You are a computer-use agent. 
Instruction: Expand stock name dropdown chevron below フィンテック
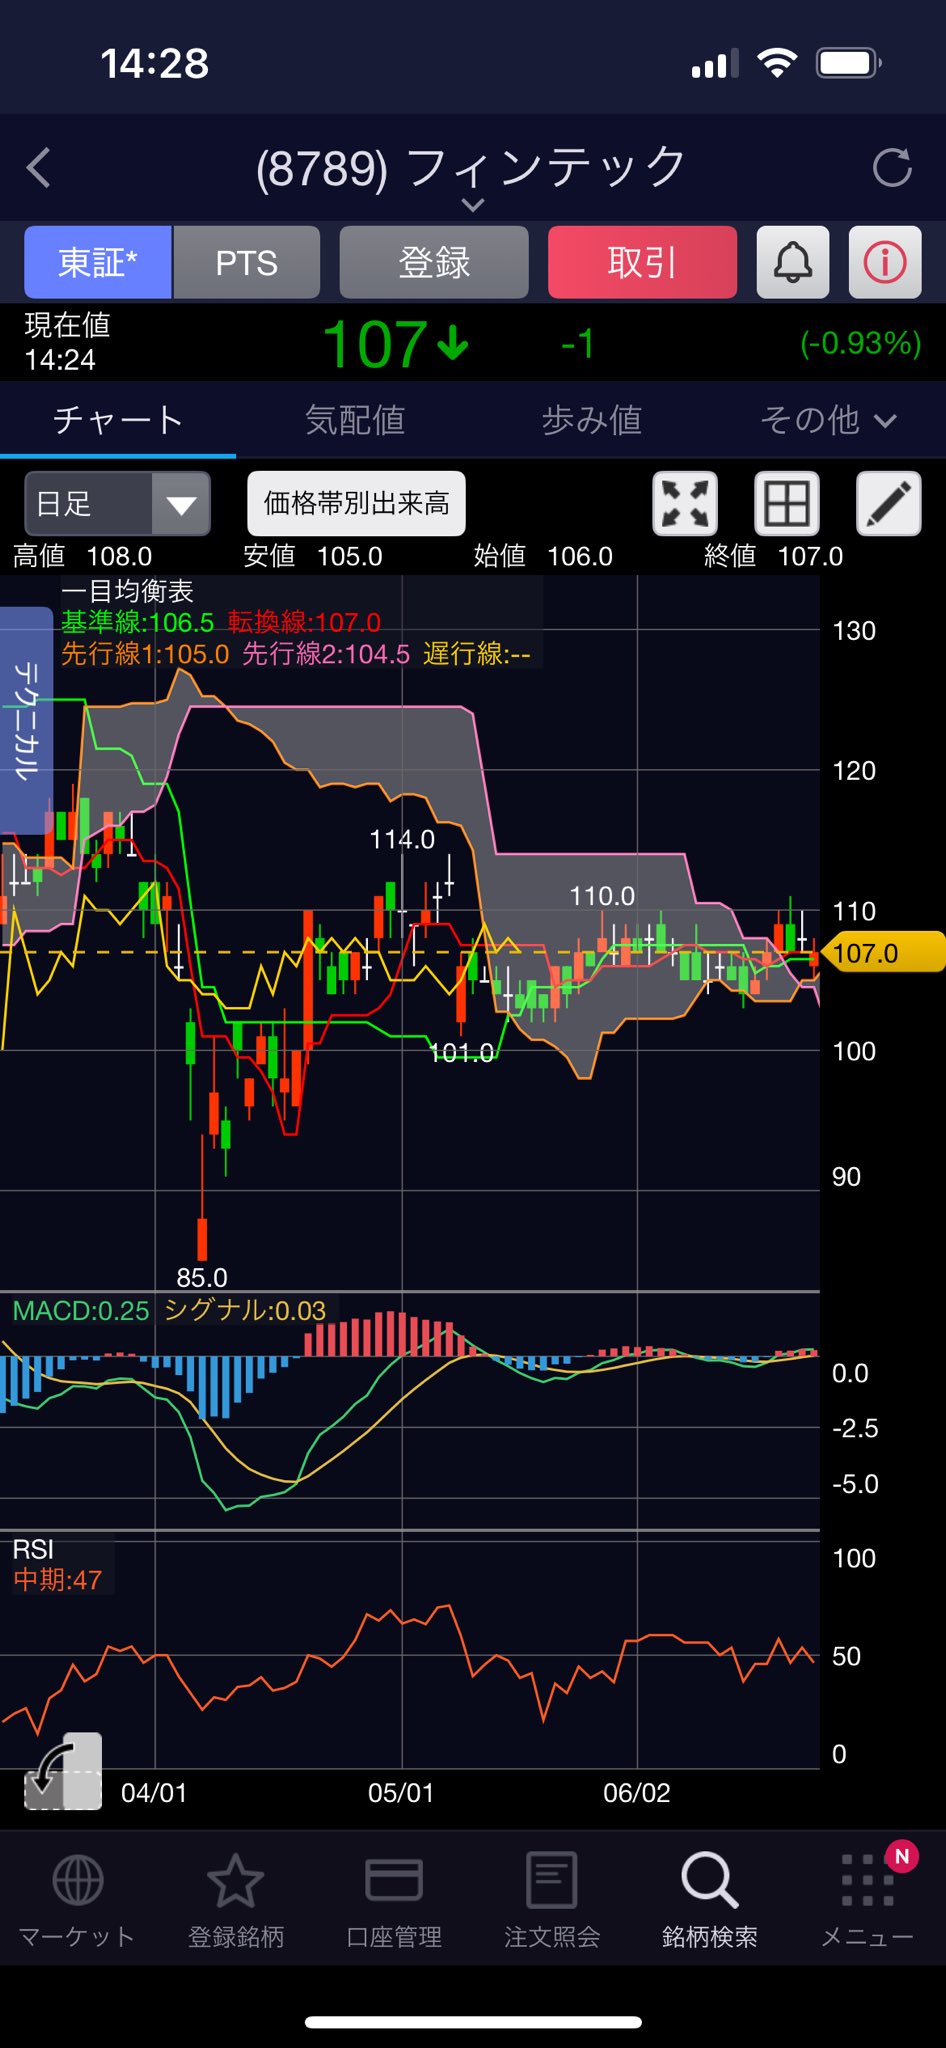point(472,204)
